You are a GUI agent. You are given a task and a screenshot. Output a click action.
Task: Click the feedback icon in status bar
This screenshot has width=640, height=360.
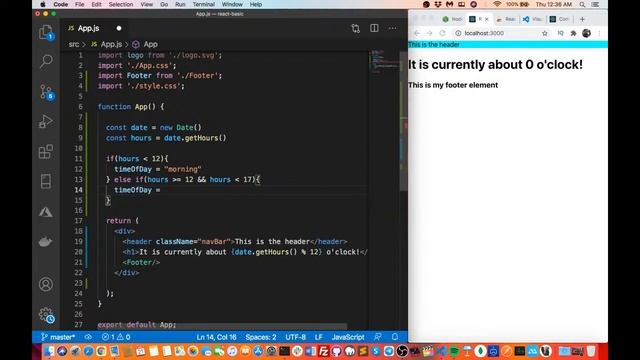(x=378, y=337)
